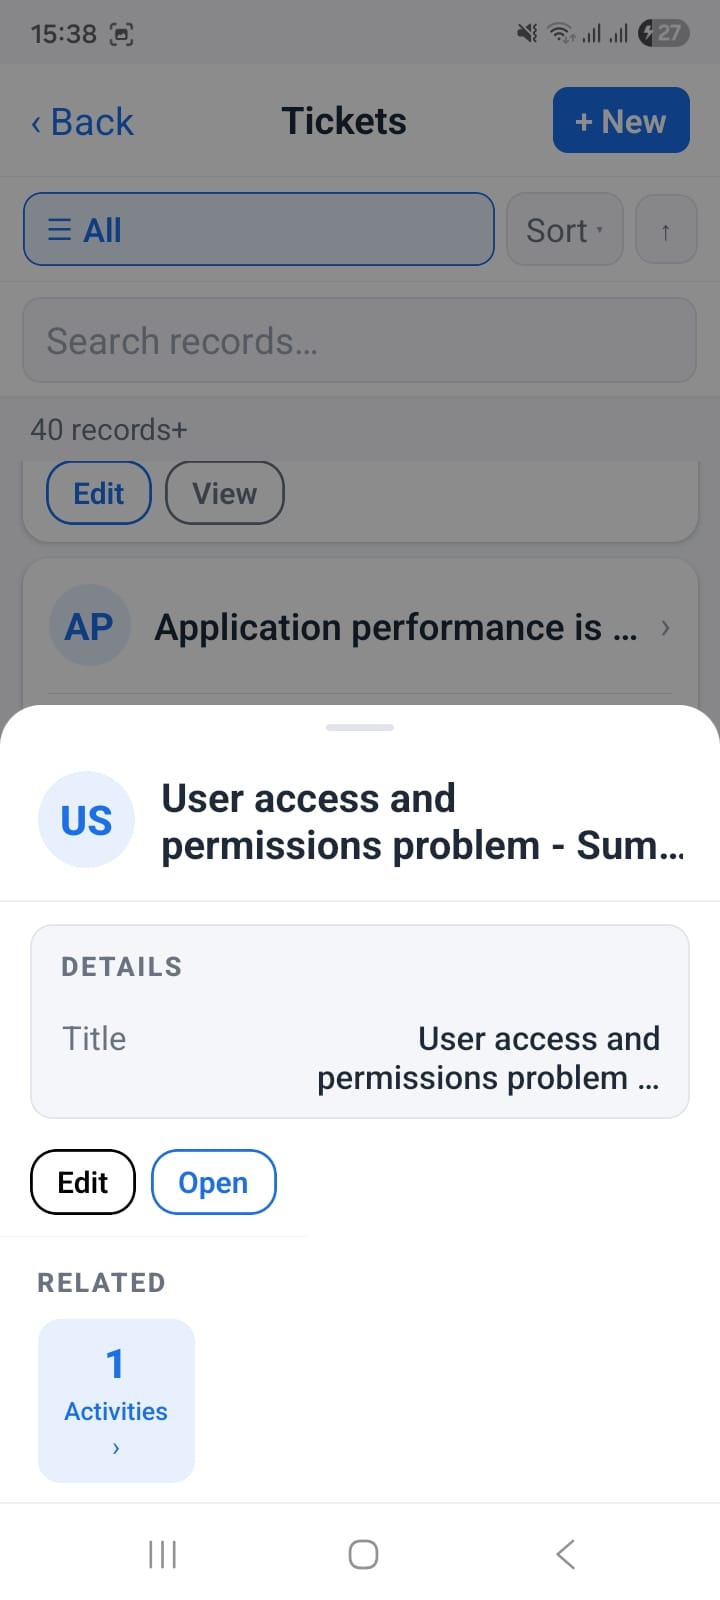Tap the list card's Edit button
The image size is (720, 1600).
pos(99,493)
